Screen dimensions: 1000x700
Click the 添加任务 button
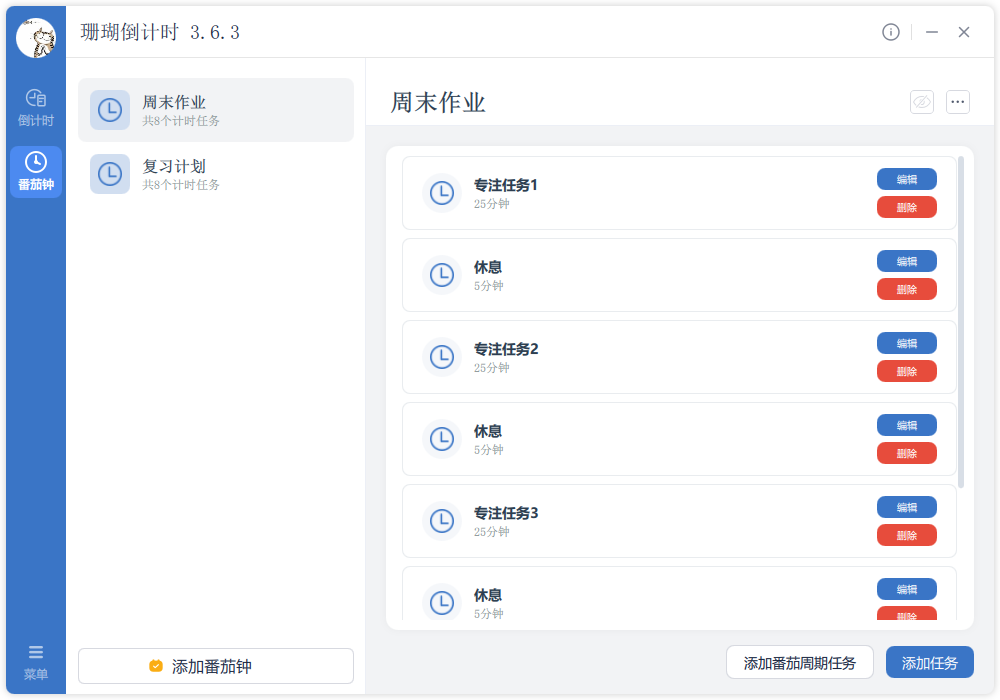(930, 662)
